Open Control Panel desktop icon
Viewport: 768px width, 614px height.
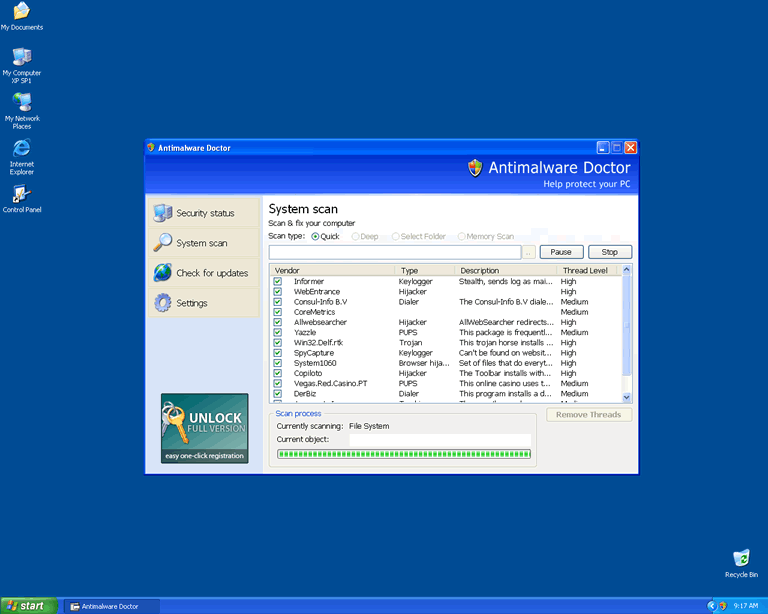21,195
